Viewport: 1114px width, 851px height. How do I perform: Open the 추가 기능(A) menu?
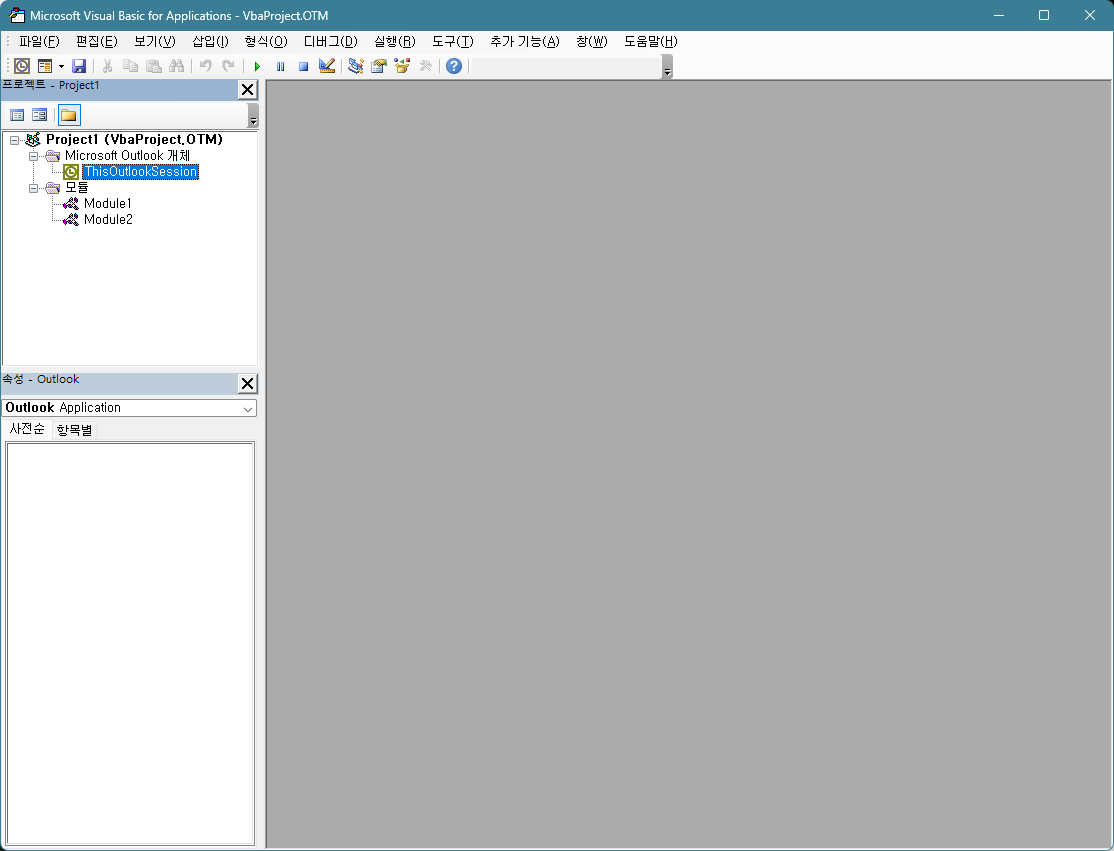pyautogui.click(x=525, y=41)
